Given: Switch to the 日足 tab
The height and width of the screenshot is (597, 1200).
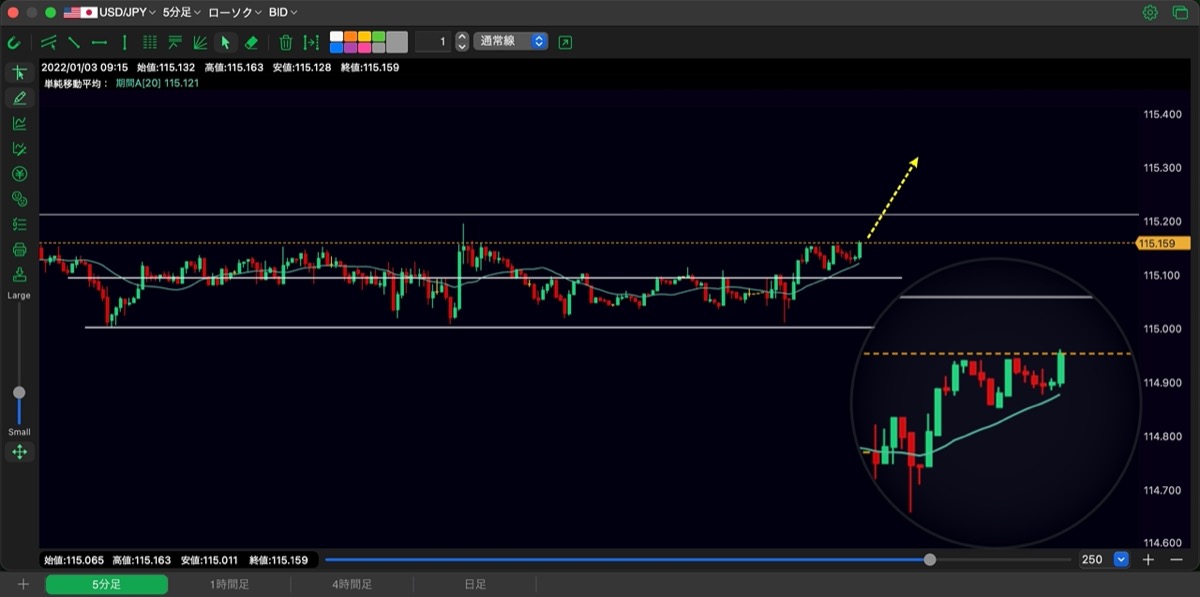Looking at the screenshot, I should [x=475, y=584].
